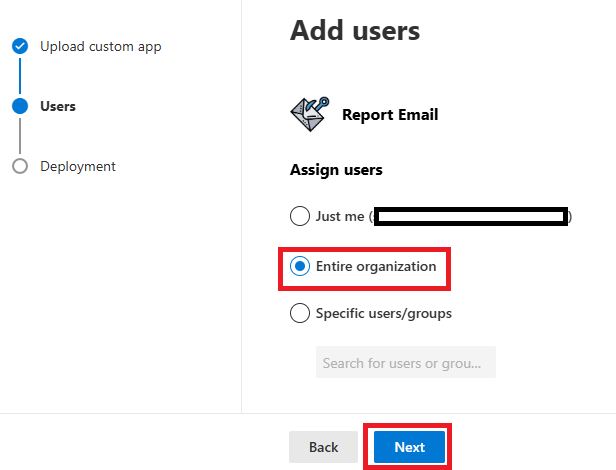Click the Add users heading
The width and height of the screenshot is (616, 470).
(354, 30)
